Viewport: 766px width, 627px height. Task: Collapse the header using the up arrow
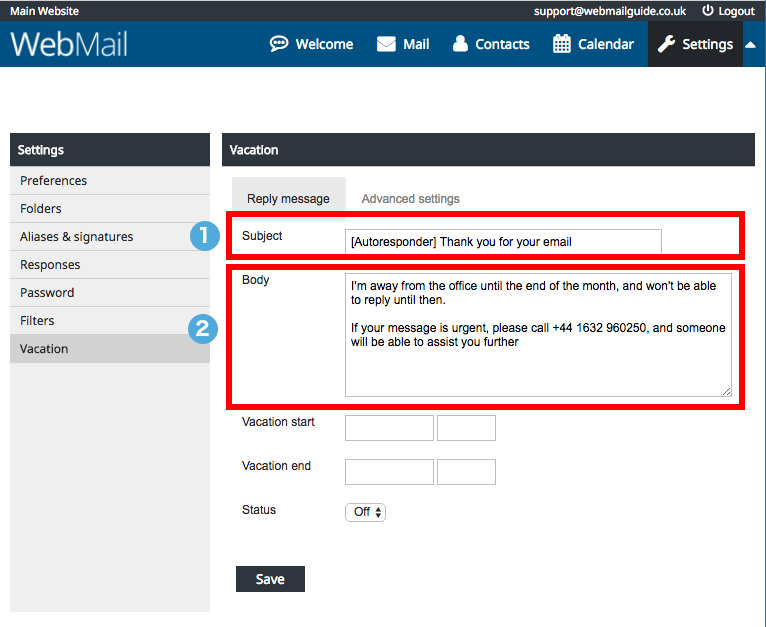(750, 45)
